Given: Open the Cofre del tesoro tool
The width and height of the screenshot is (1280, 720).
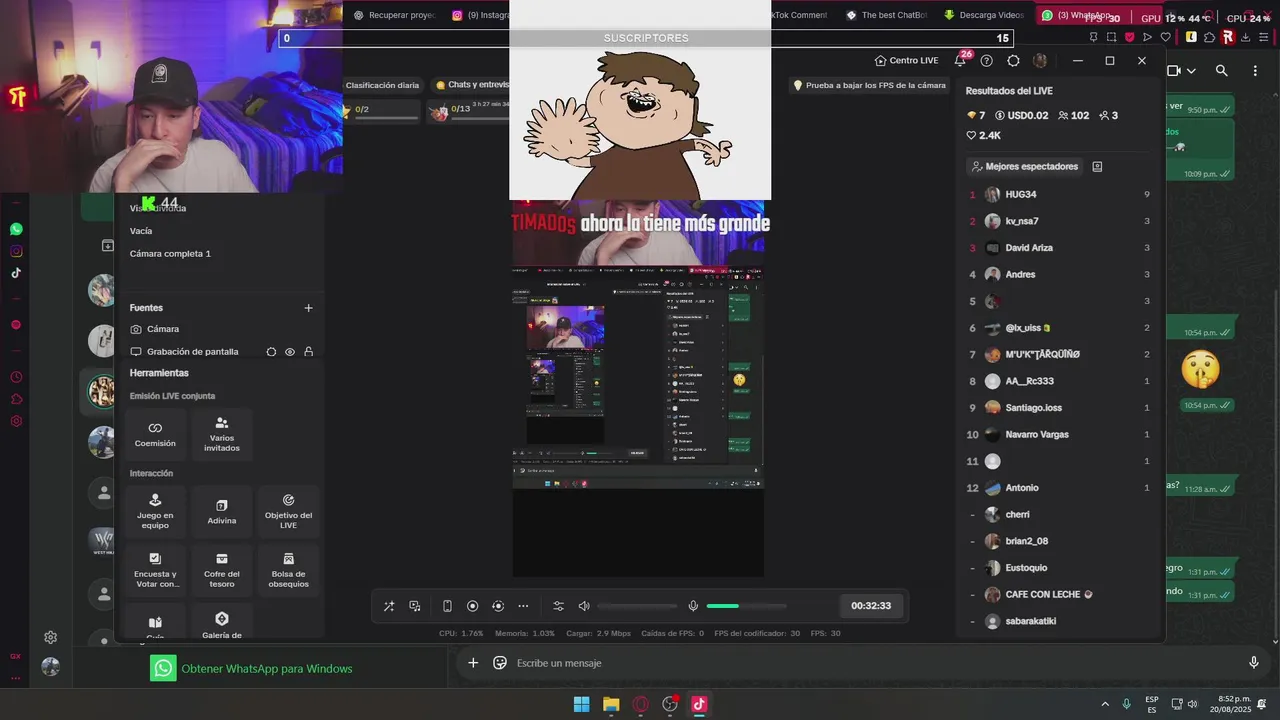Looking at the screenshot, I should pyautogui.click(x=222, y=569).
